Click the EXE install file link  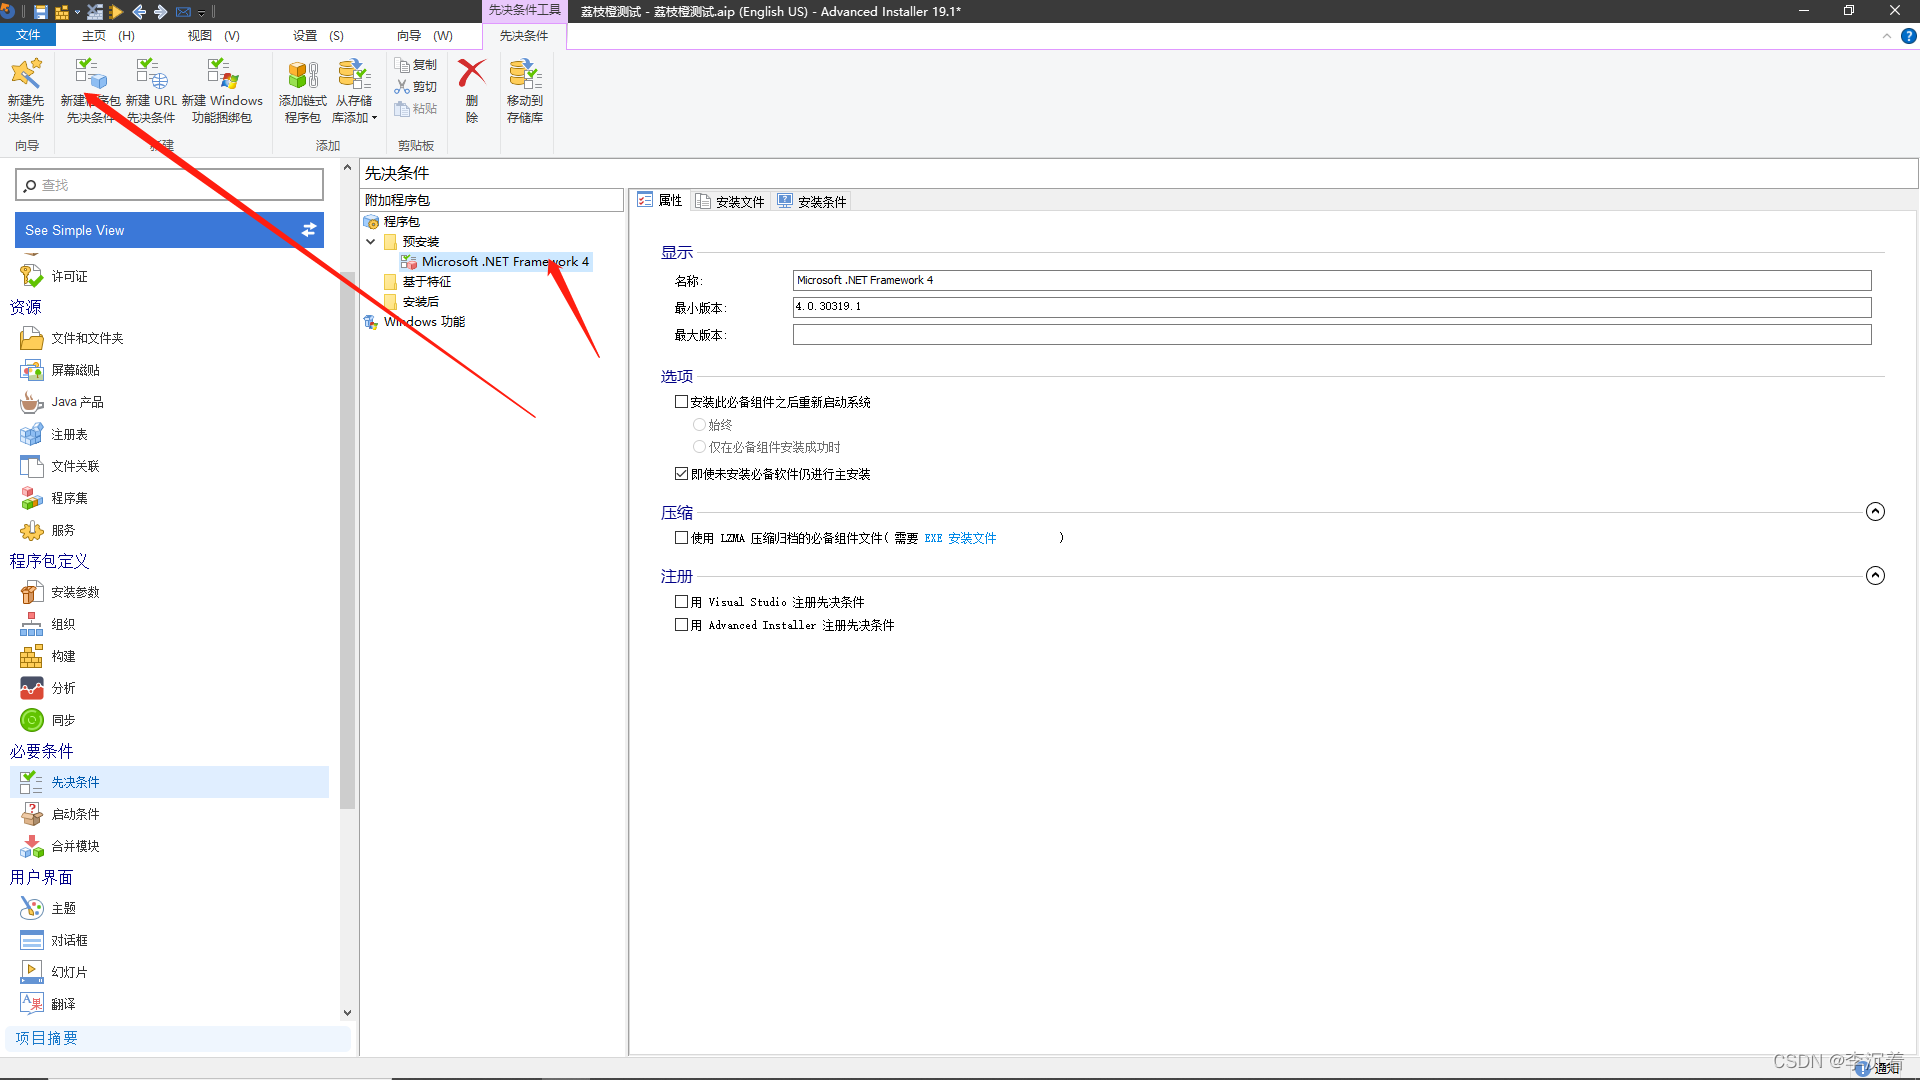(960, 538)
